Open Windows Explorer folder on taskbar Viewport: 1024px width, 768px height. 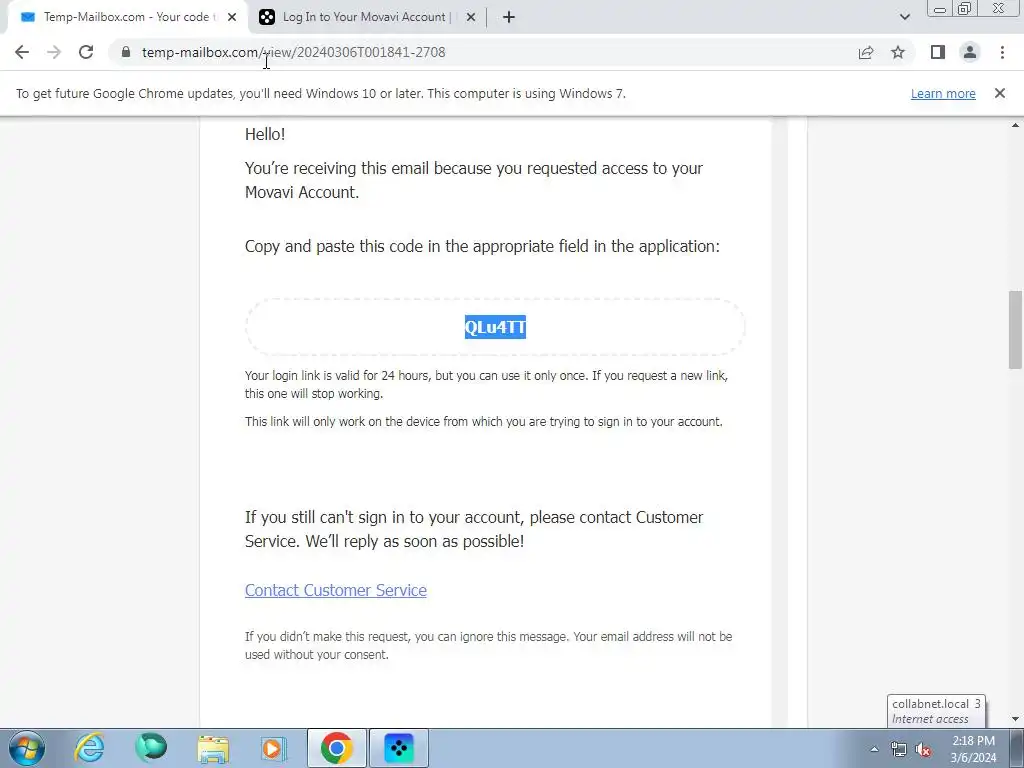(x=214, y=748)
